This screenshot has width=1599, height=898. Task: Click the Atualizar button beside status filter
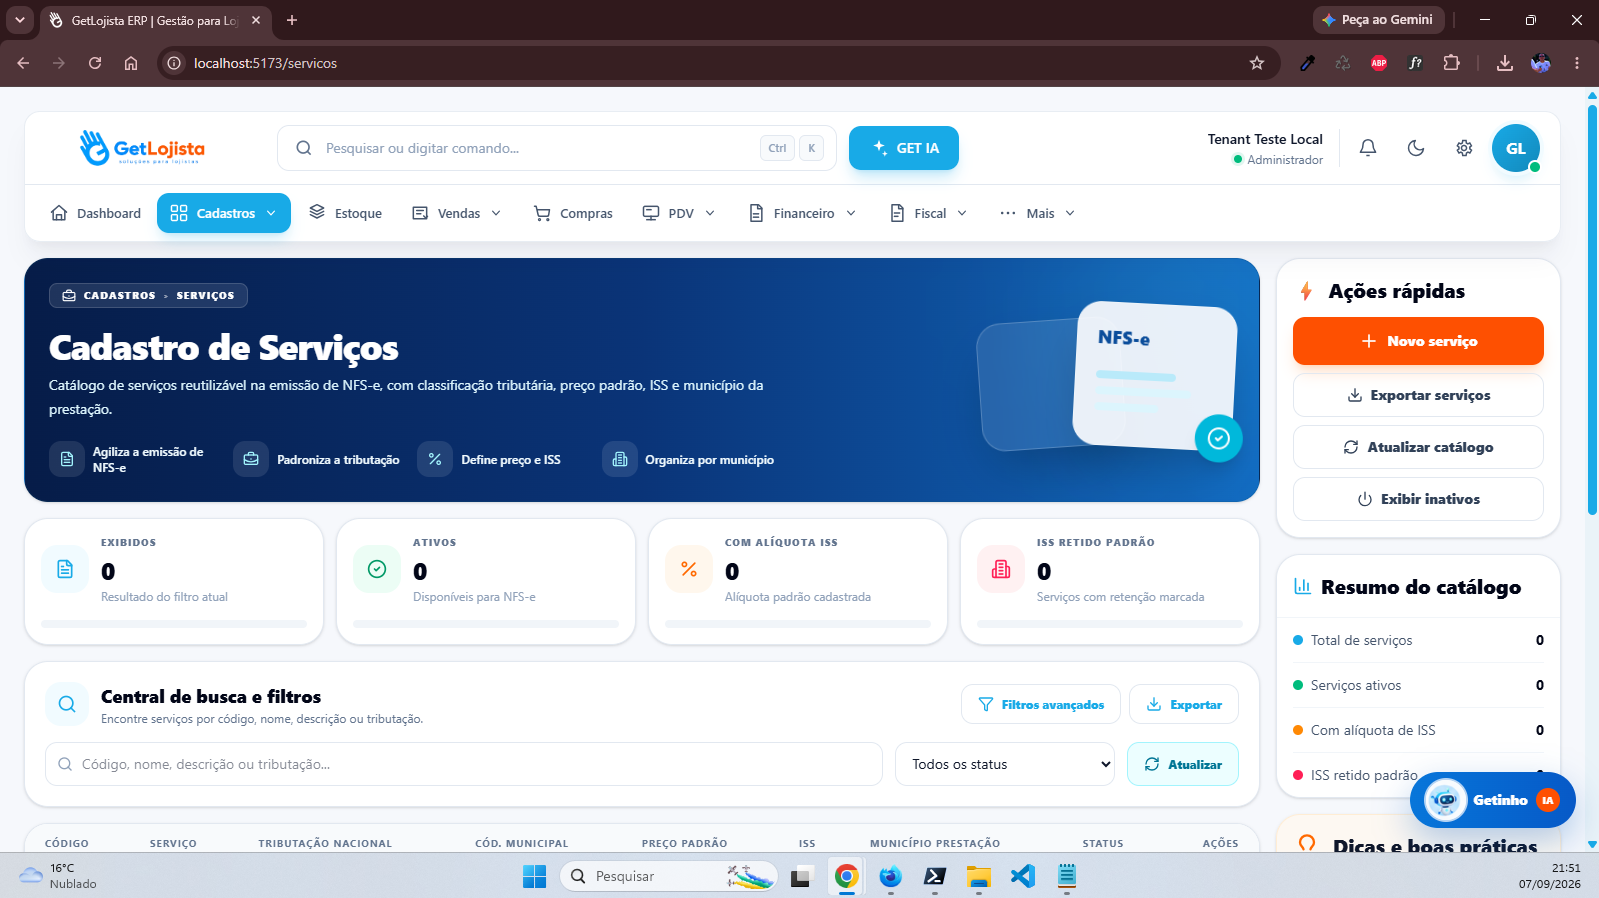[x=1183, y=764]
